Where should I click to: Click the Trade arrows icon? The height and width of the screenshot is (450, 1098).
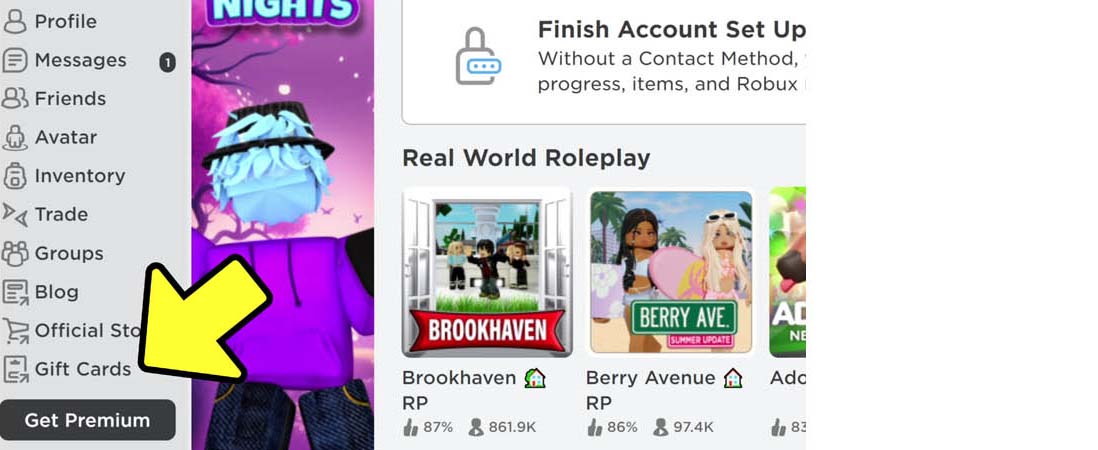point(14,214)
